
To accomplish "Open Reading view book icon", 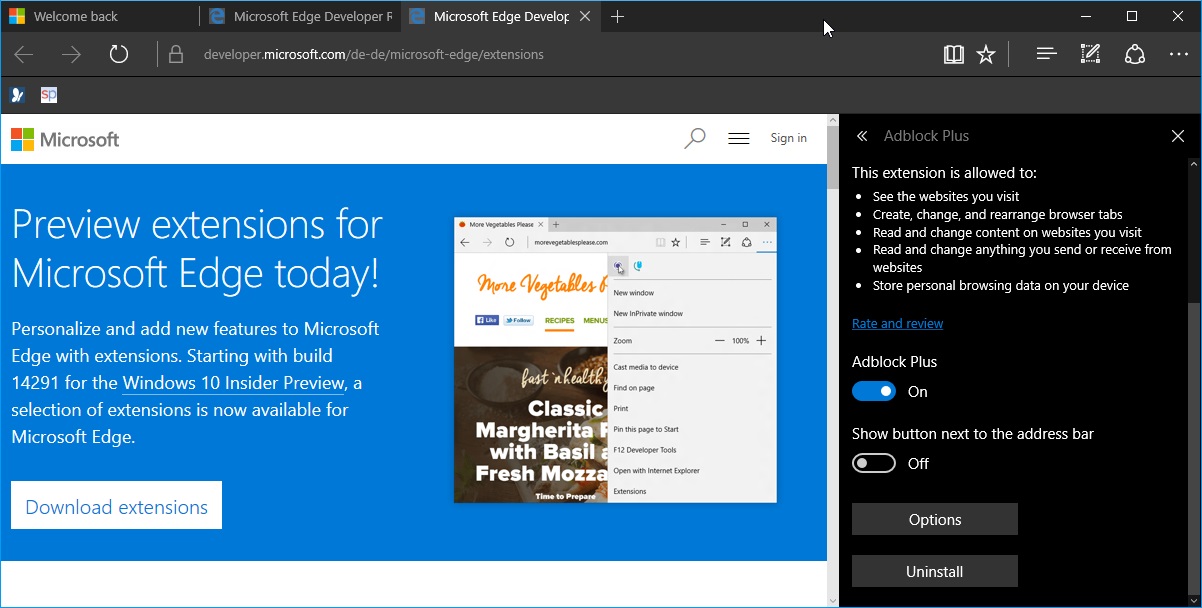I will 954,54.
